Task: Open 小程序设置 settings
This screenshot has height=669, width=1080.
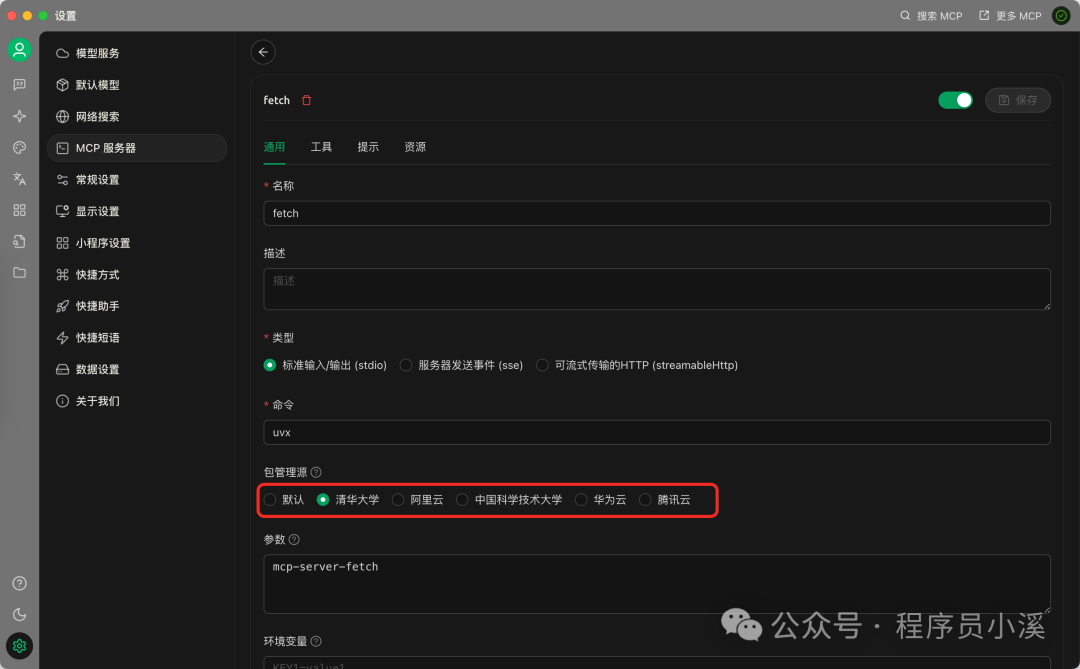Action: click(x=136, y=243)
